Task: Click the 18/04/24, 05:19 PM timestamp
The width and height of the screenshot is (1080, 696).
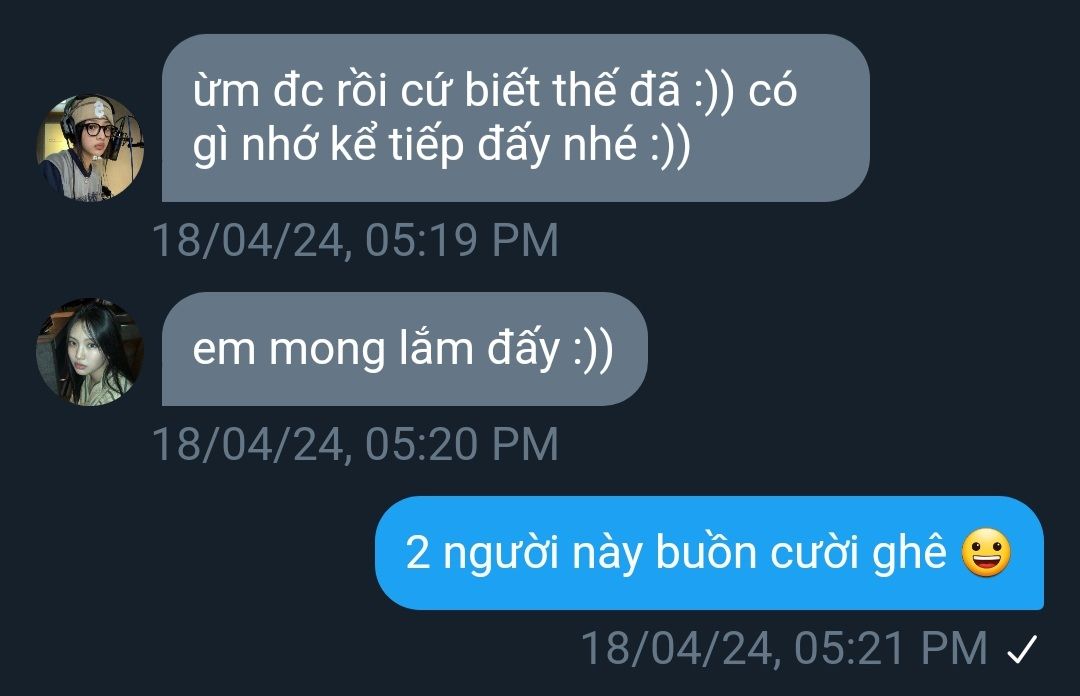Action: (355, 240)
